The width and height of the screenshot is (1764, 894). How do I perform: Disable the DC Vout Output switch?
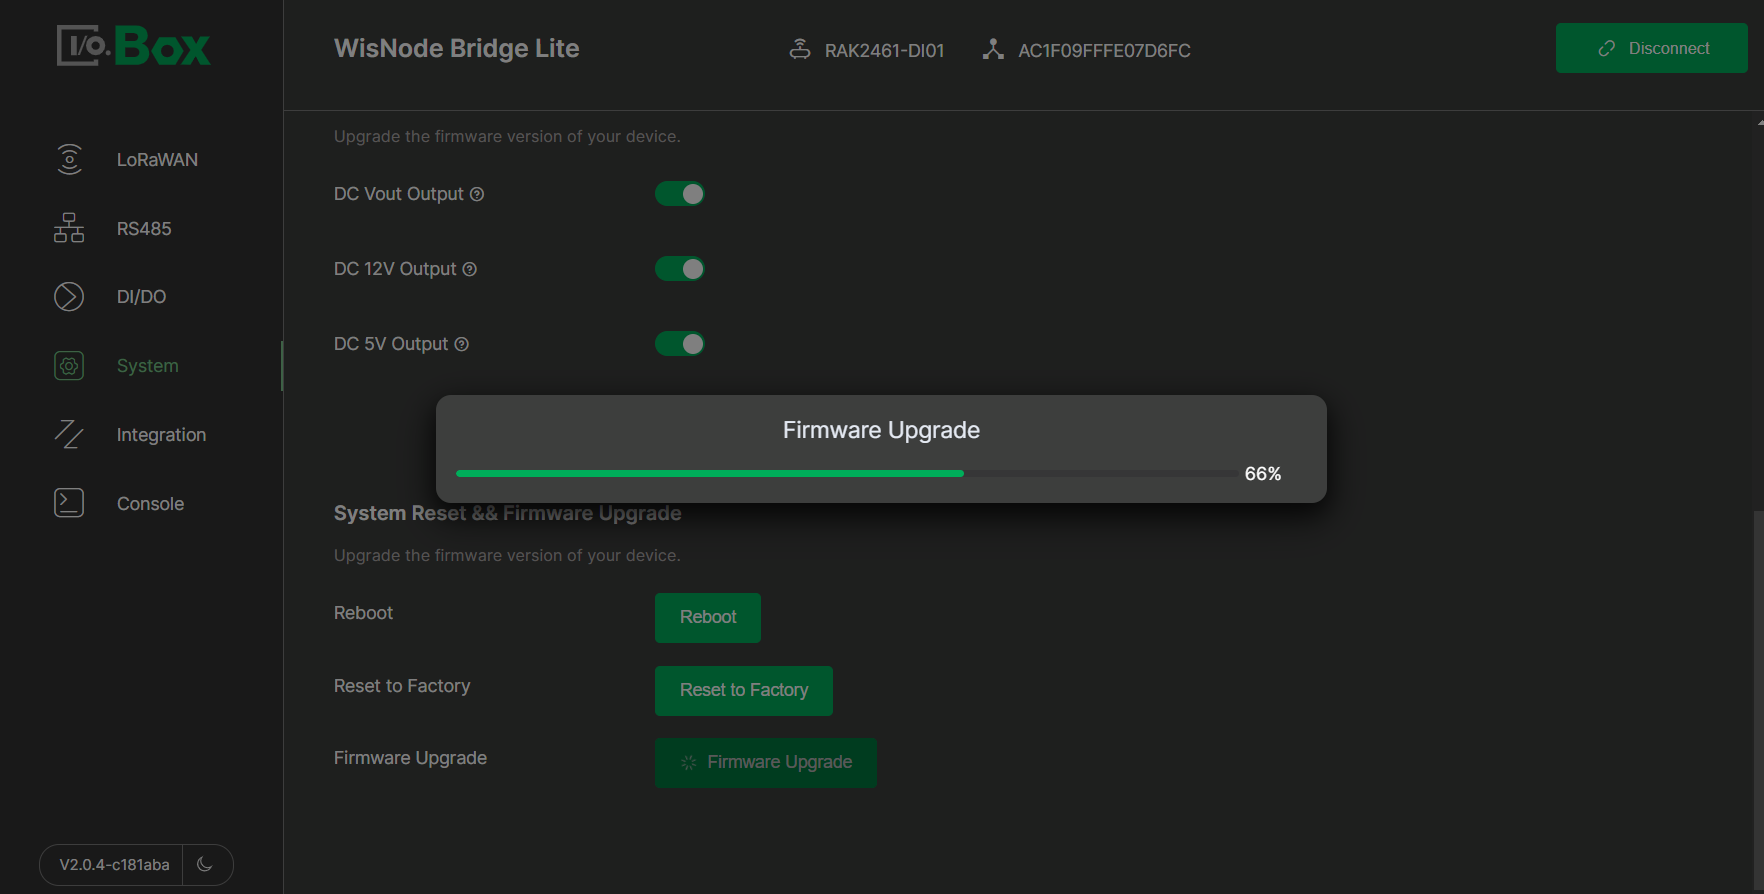coord(680,194)
